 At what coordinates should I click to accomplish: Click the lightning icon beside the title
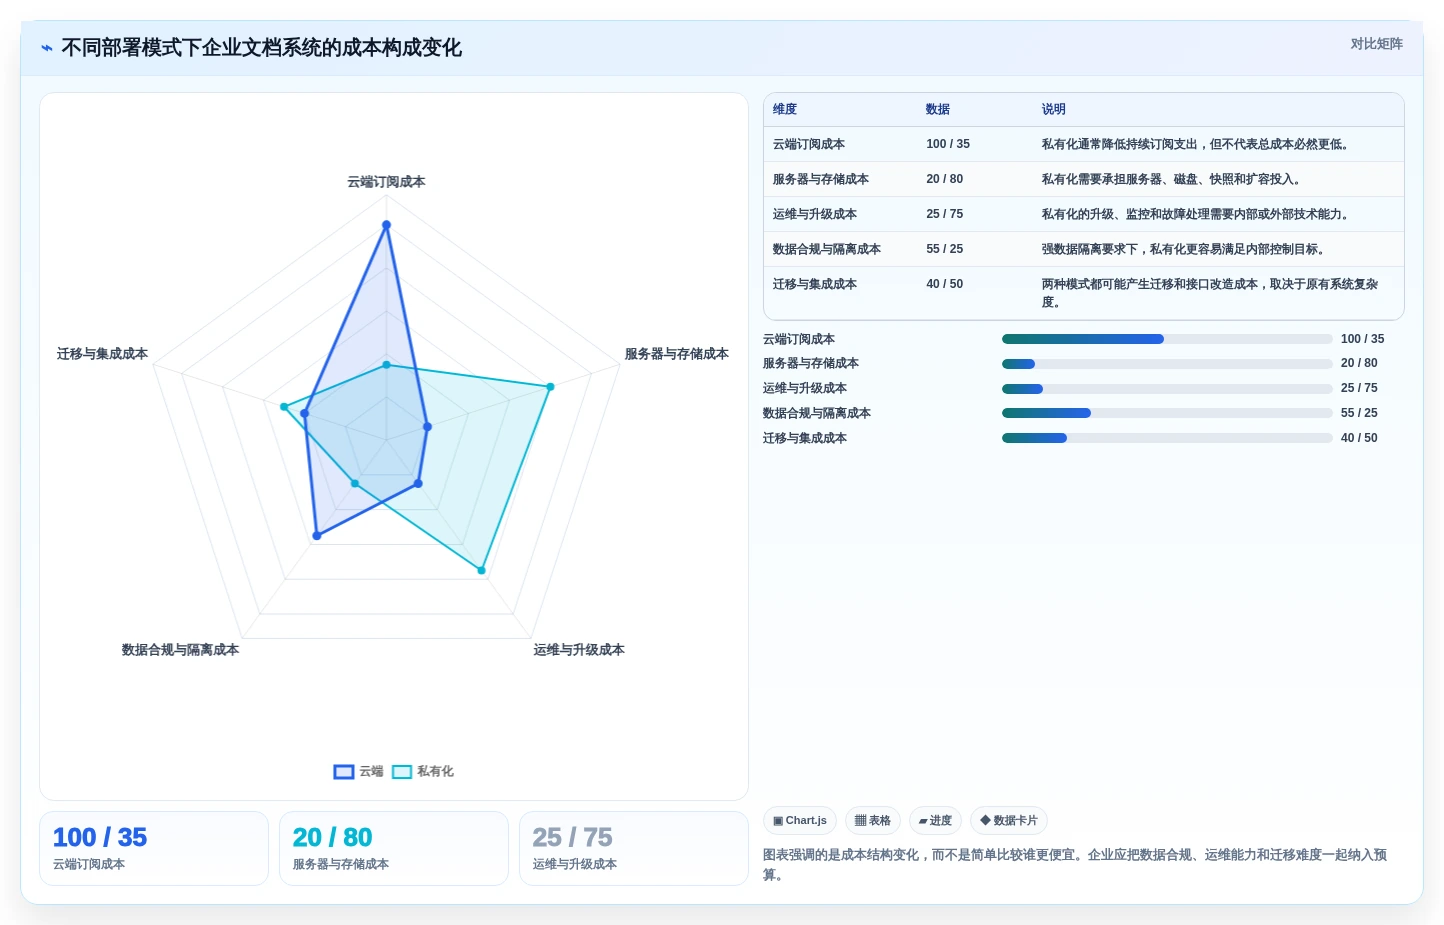pos(47,48)
